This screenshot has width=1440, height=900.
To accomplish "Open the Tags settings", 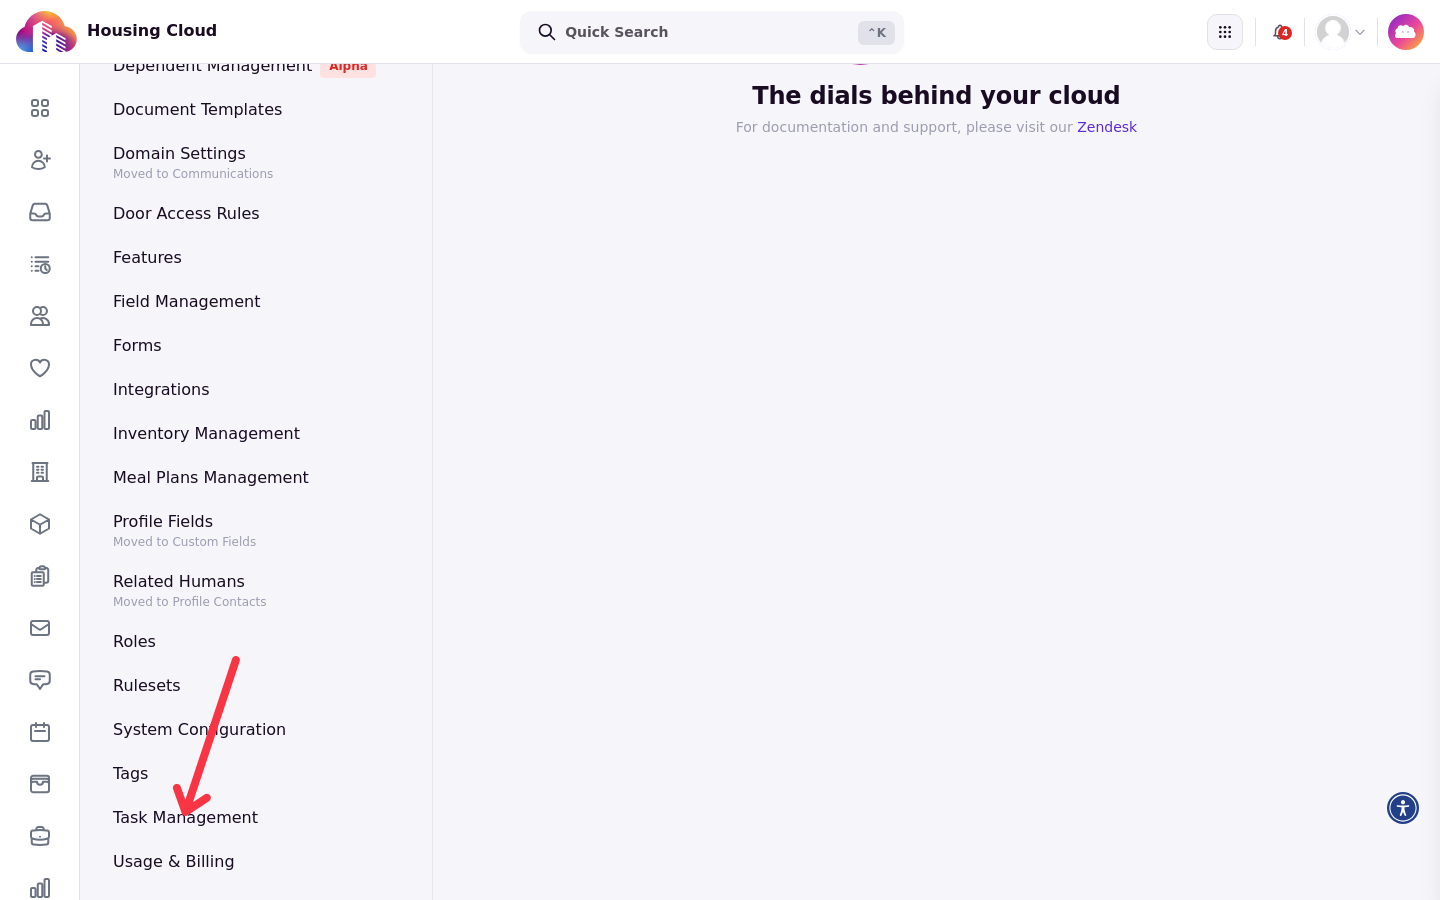I will click(130, 773).
